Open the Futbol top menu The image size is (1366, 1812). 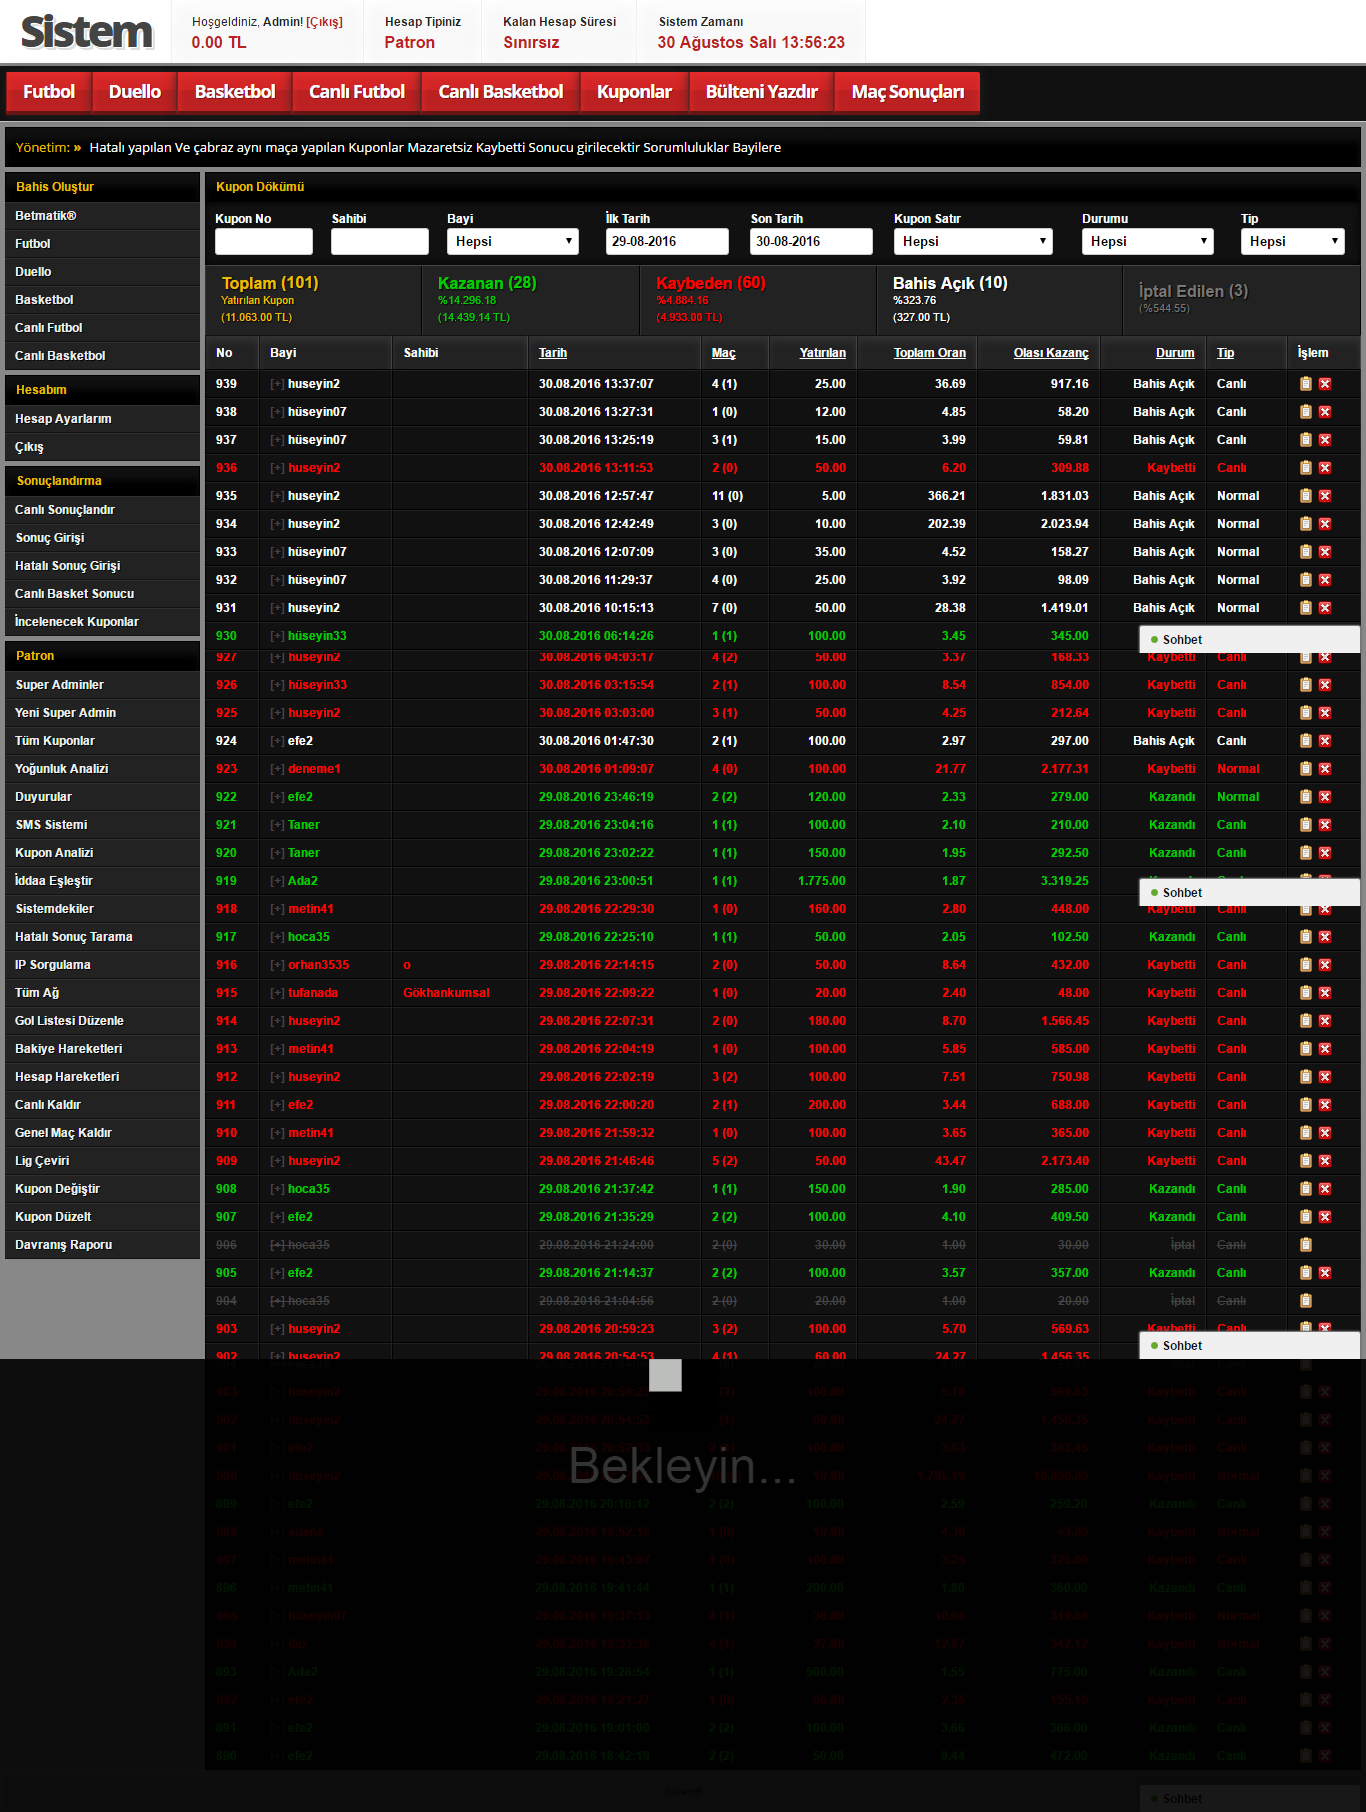click(49, 92)
